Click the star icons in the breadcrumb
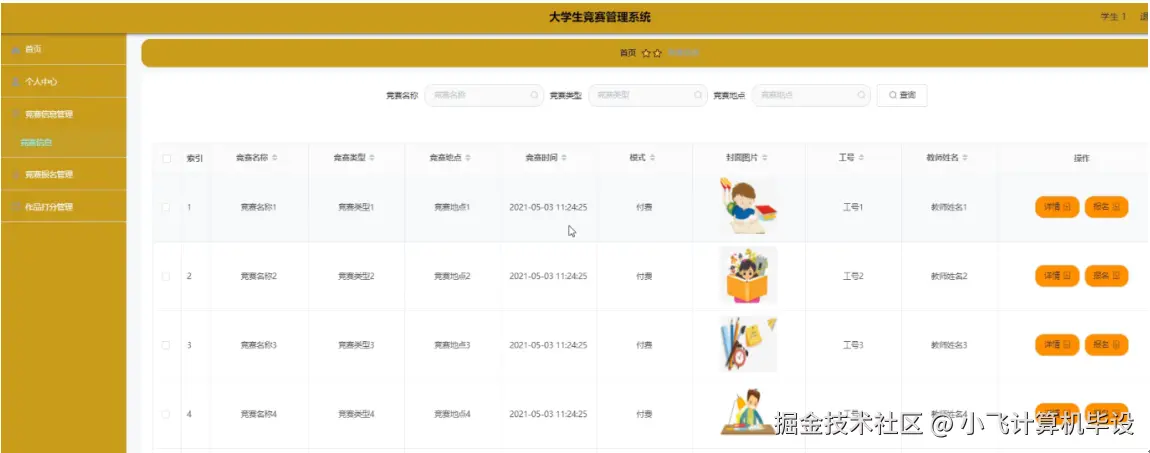Image resolution: width=1150 pixels, height=453 pixels. click(x=652, y=53)
